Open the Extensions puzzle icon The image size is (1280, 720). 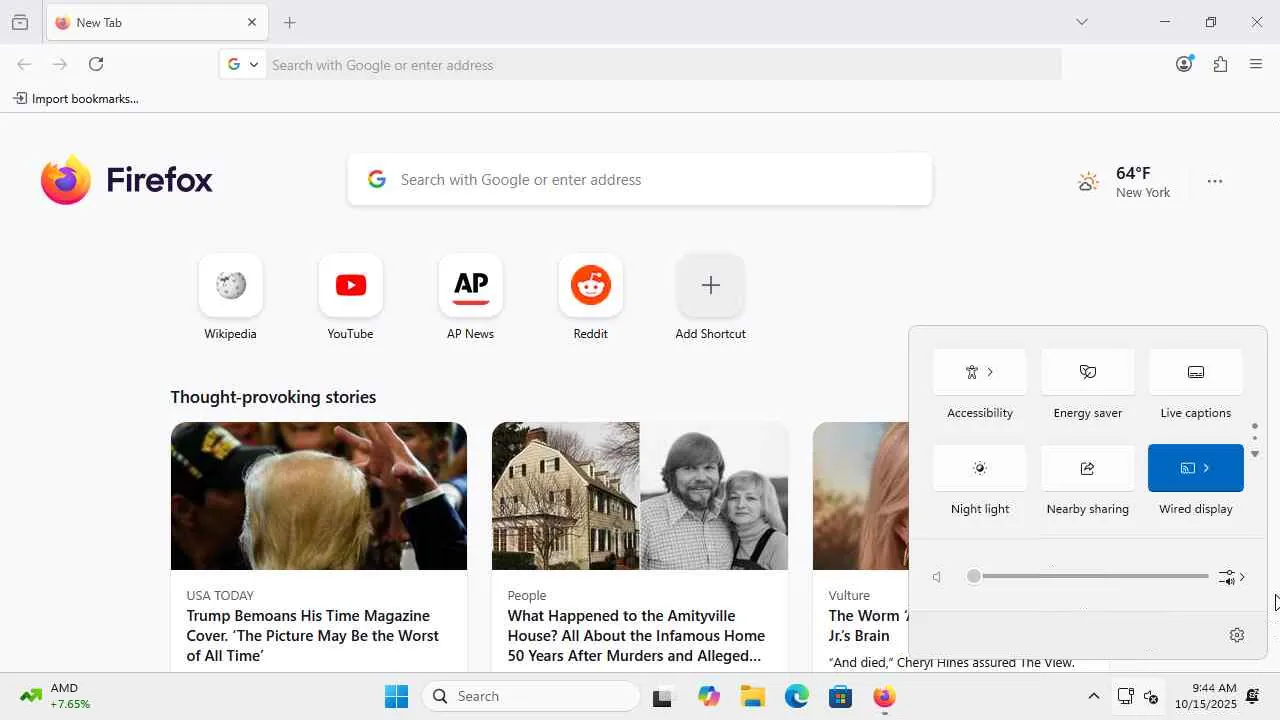[1220, 64]
